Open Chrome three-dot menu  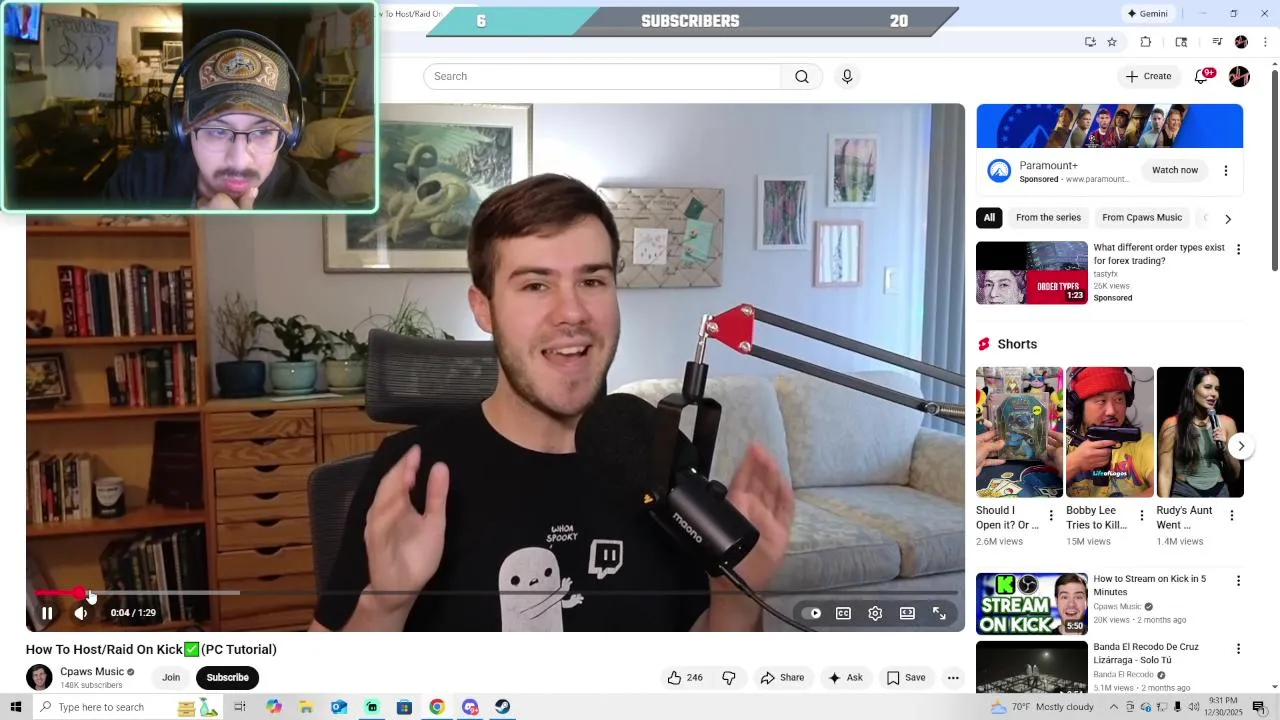1265,42
